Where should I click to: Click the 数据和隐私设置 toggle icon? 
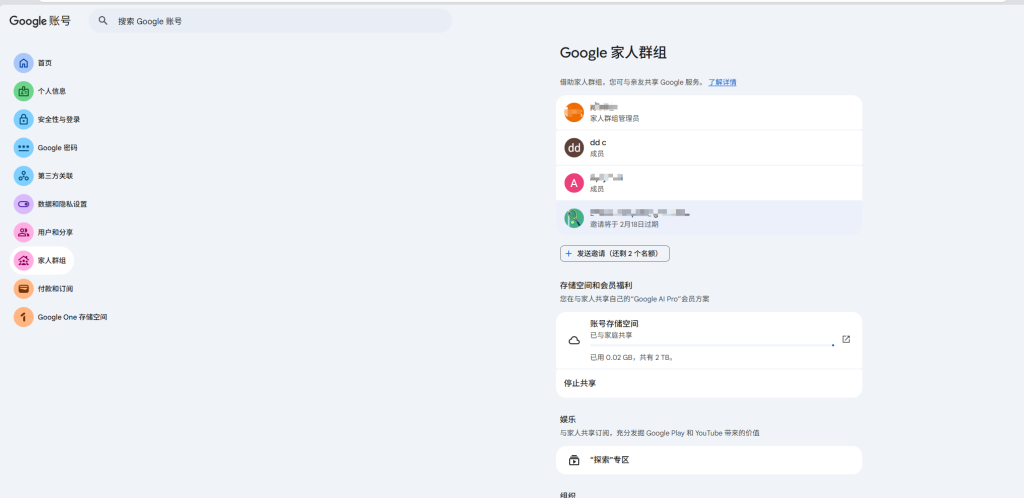(x=24, y=204)
